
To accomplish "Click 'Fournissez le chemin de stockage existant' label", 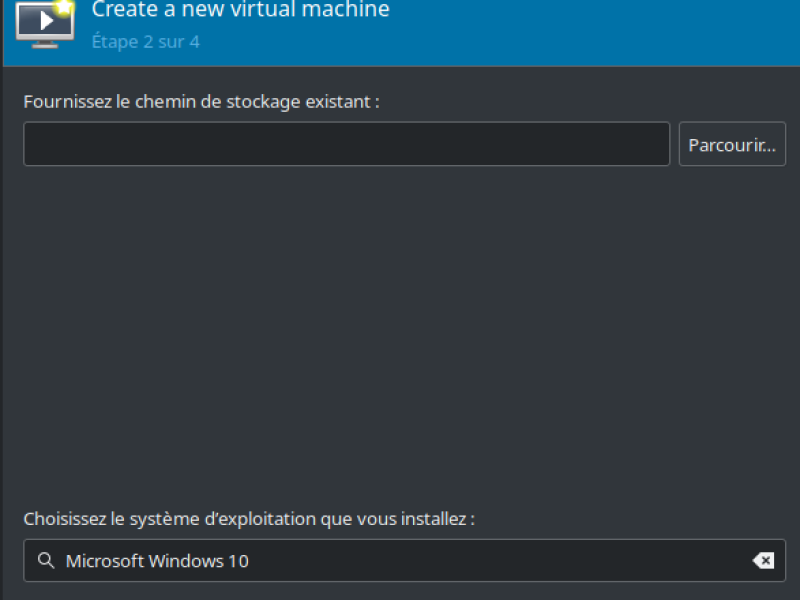I will pyautogui.click(x=202, y=102).
